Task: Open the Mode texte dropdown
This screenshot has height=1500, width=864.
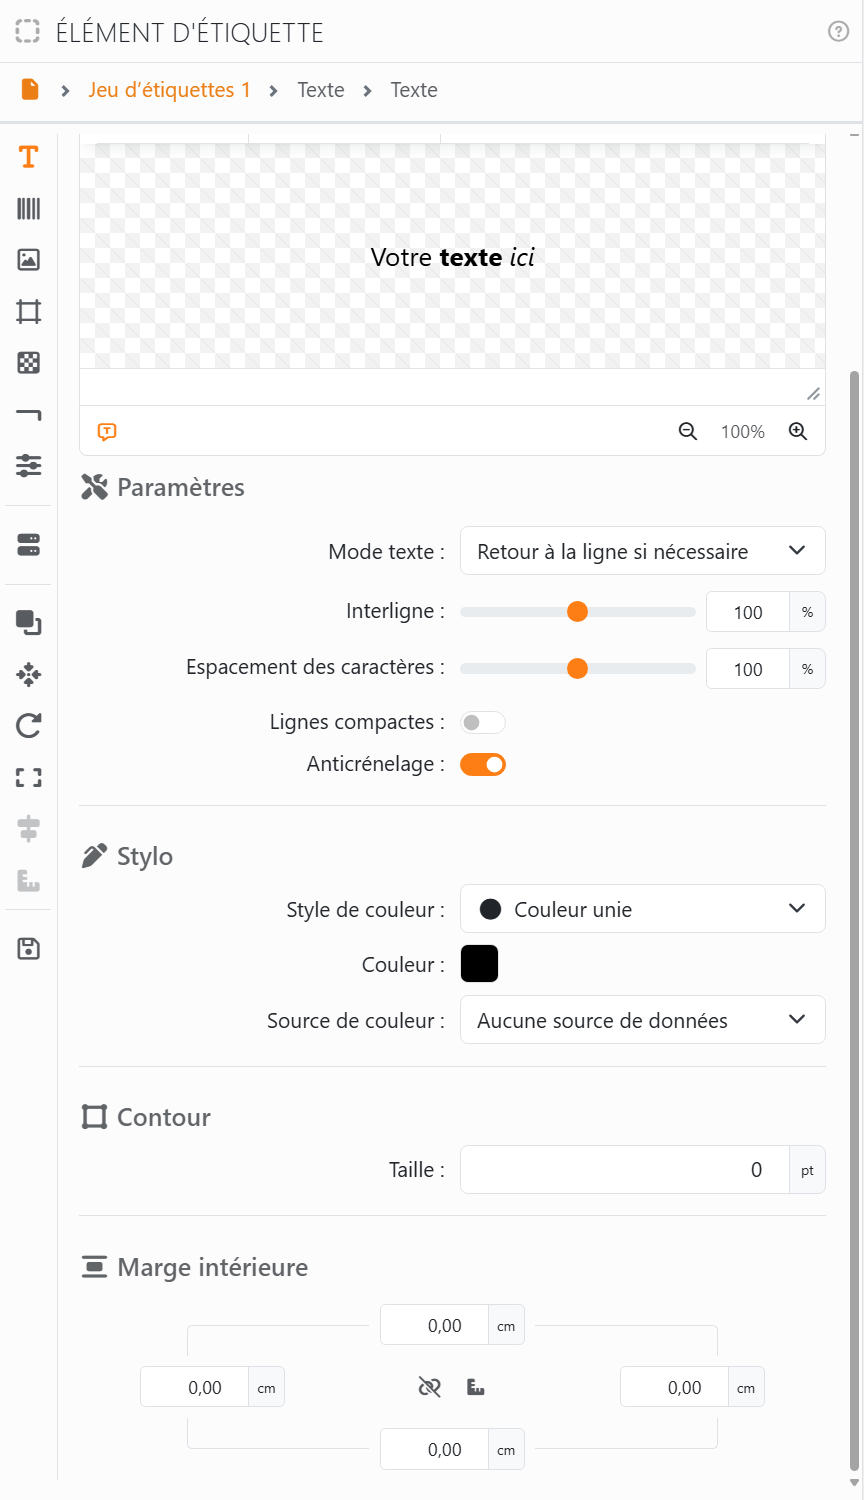Action: click(x=643, y=551)
